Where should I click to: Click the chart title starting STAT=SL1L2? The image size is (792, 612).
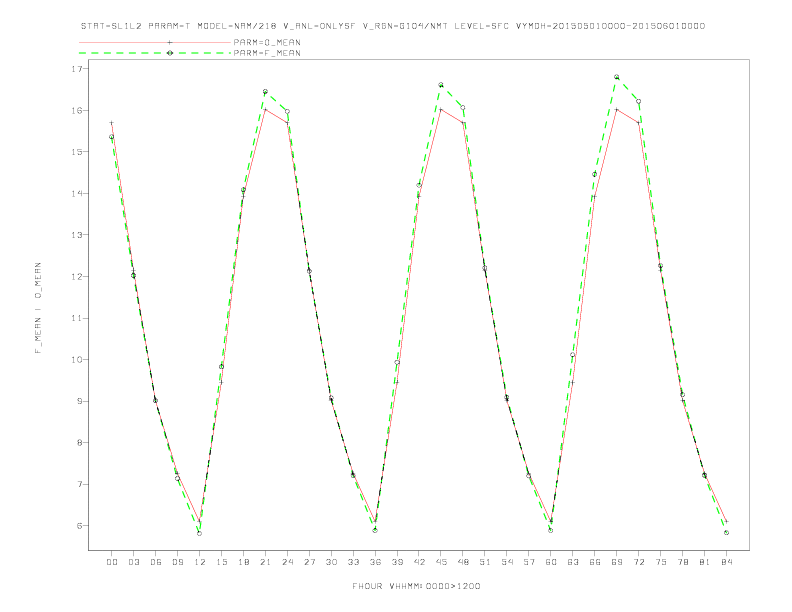point(392,26)
